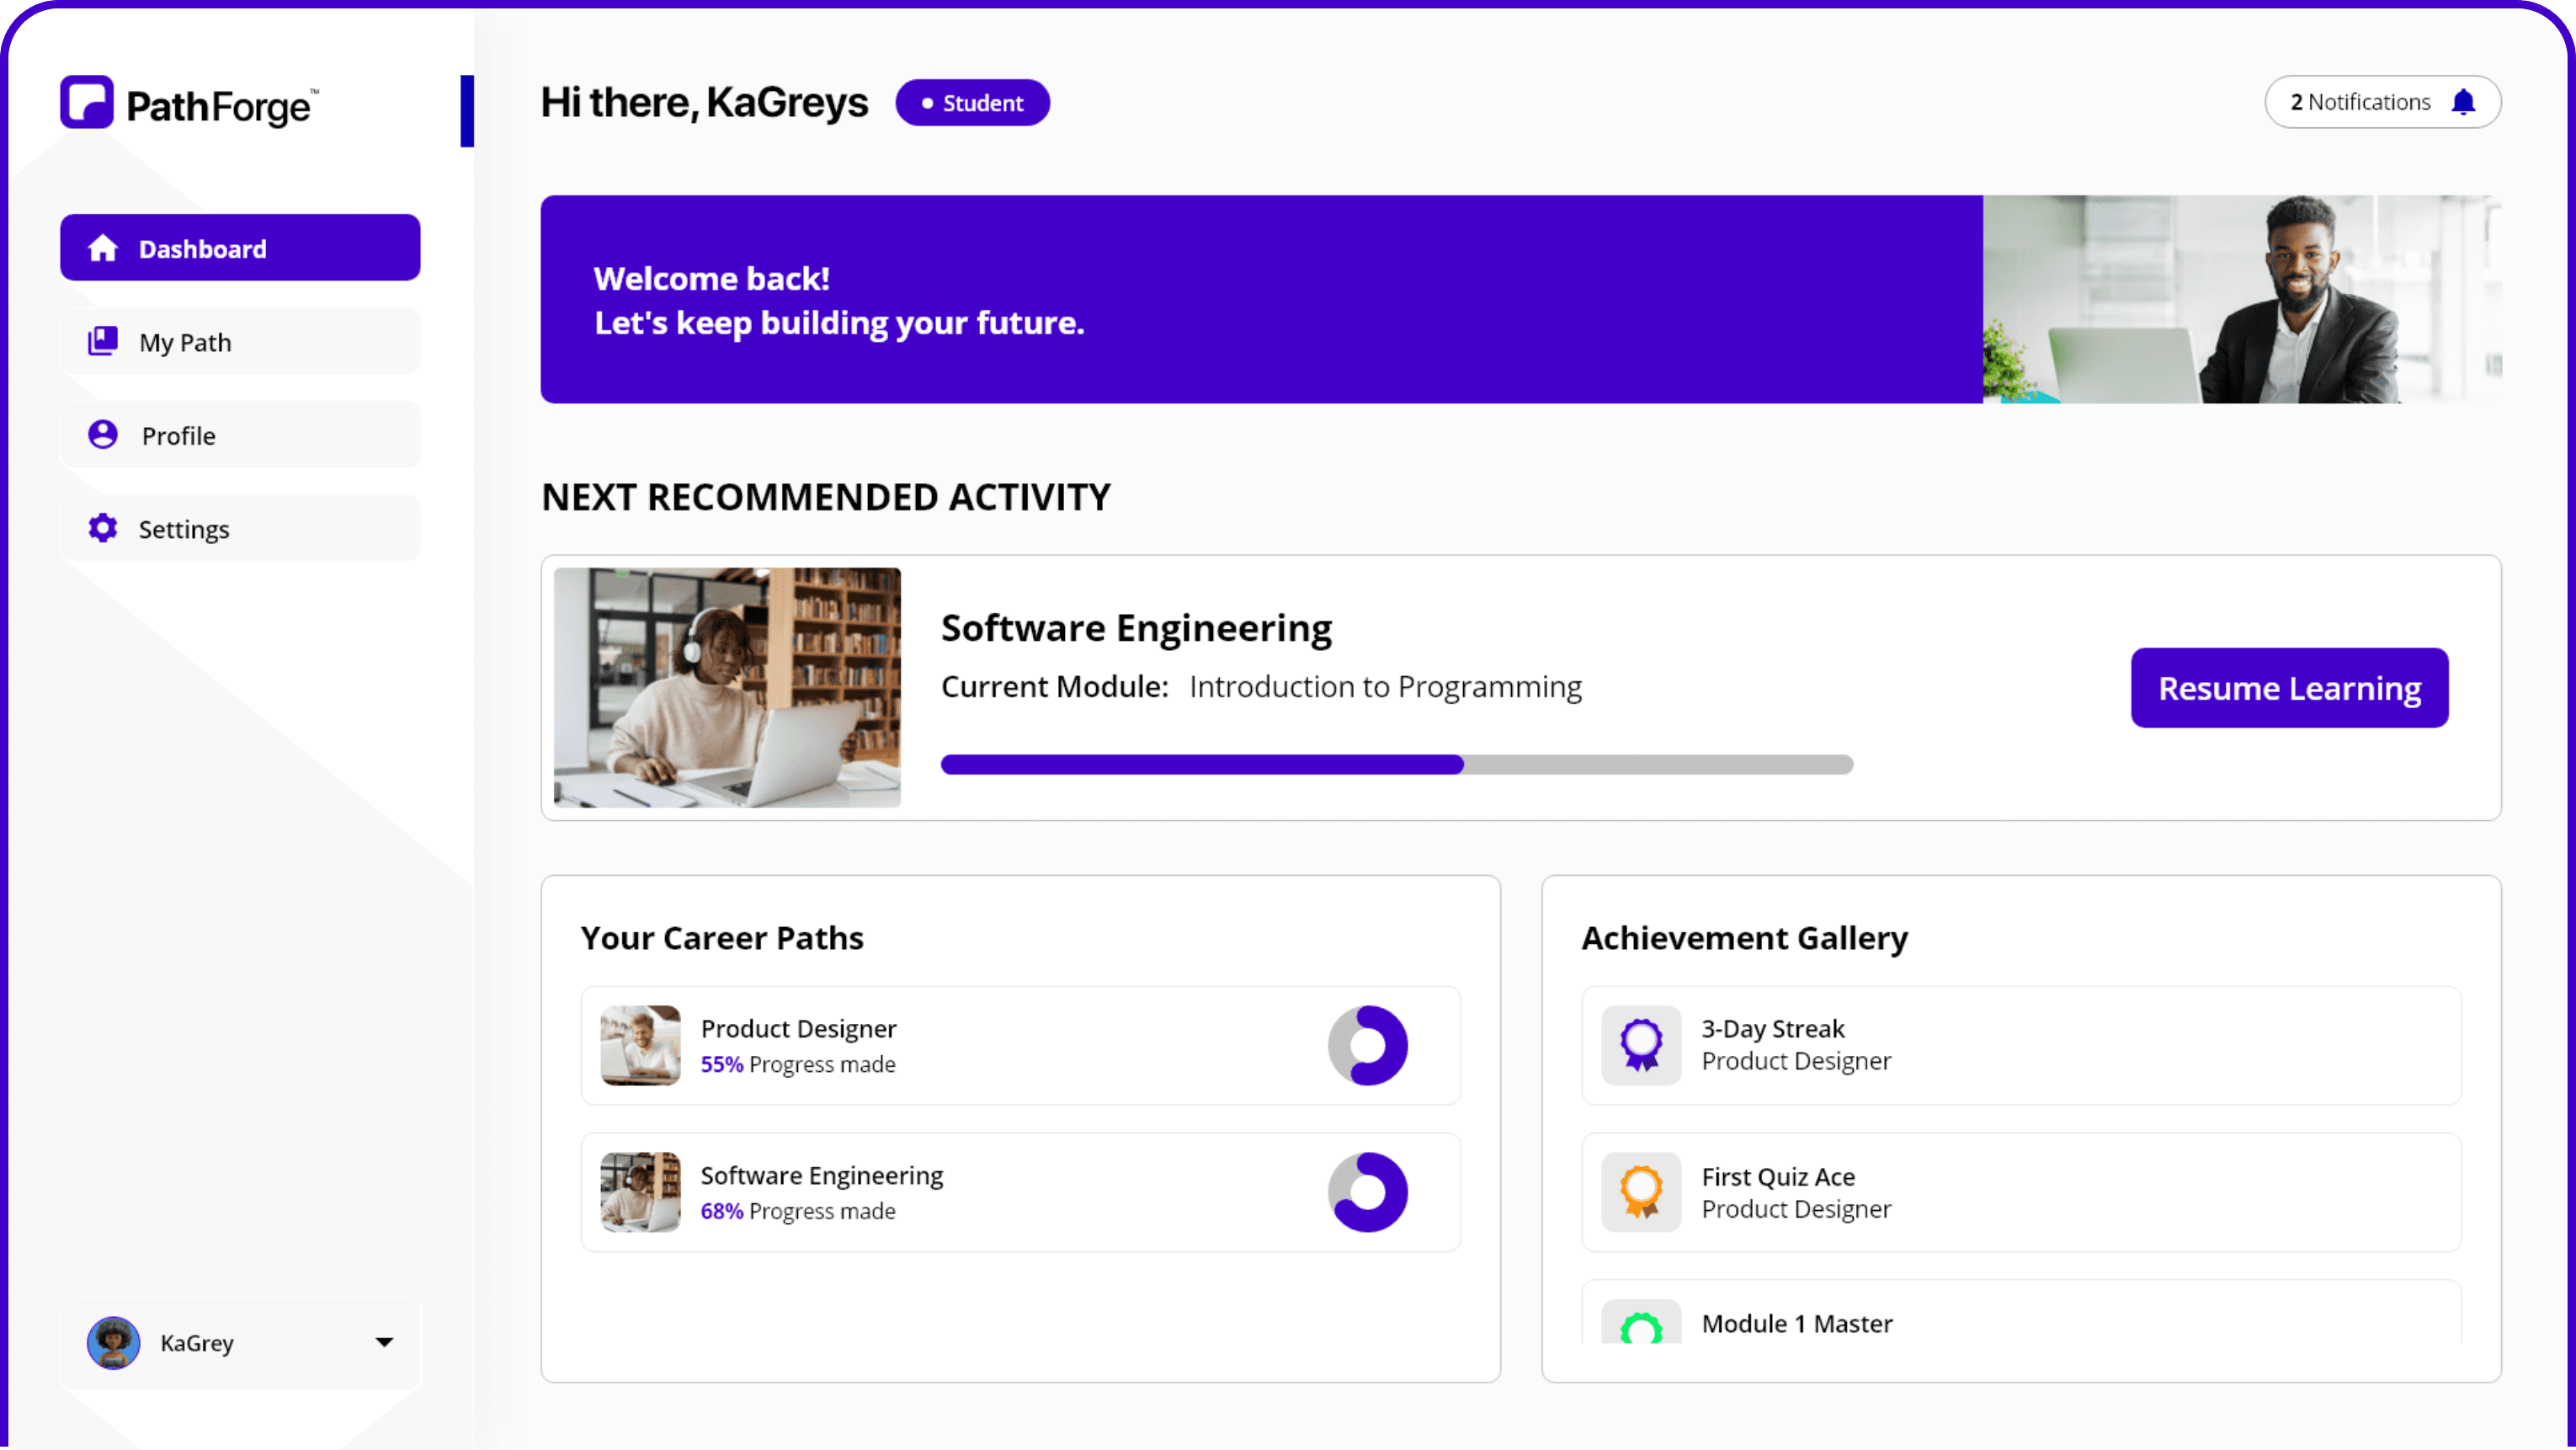
Task: Click the 'Hi there, KaGreys' greeting
Action: click(704, 102)
